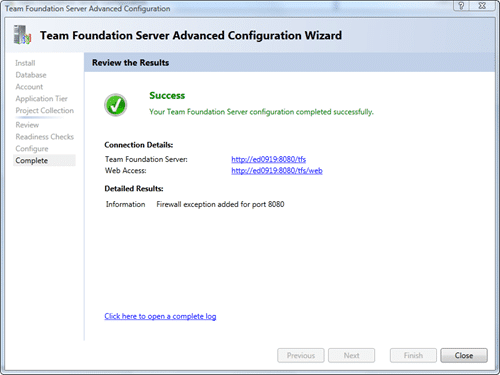500x375 pixels.
Task: Select the Review step in sidebar
Action: click(27, 125)
